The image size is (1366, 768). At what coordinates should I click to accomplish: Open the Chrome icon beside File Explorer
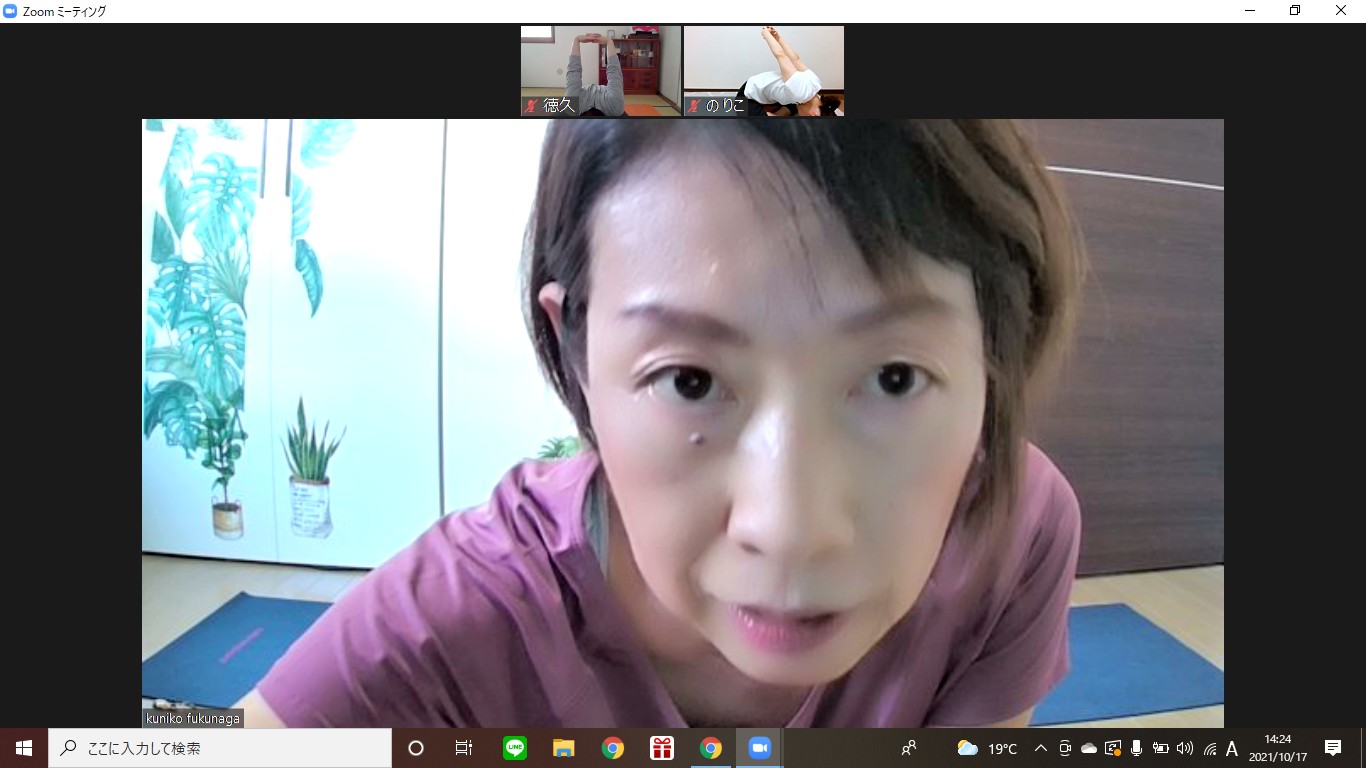(613, 748)
